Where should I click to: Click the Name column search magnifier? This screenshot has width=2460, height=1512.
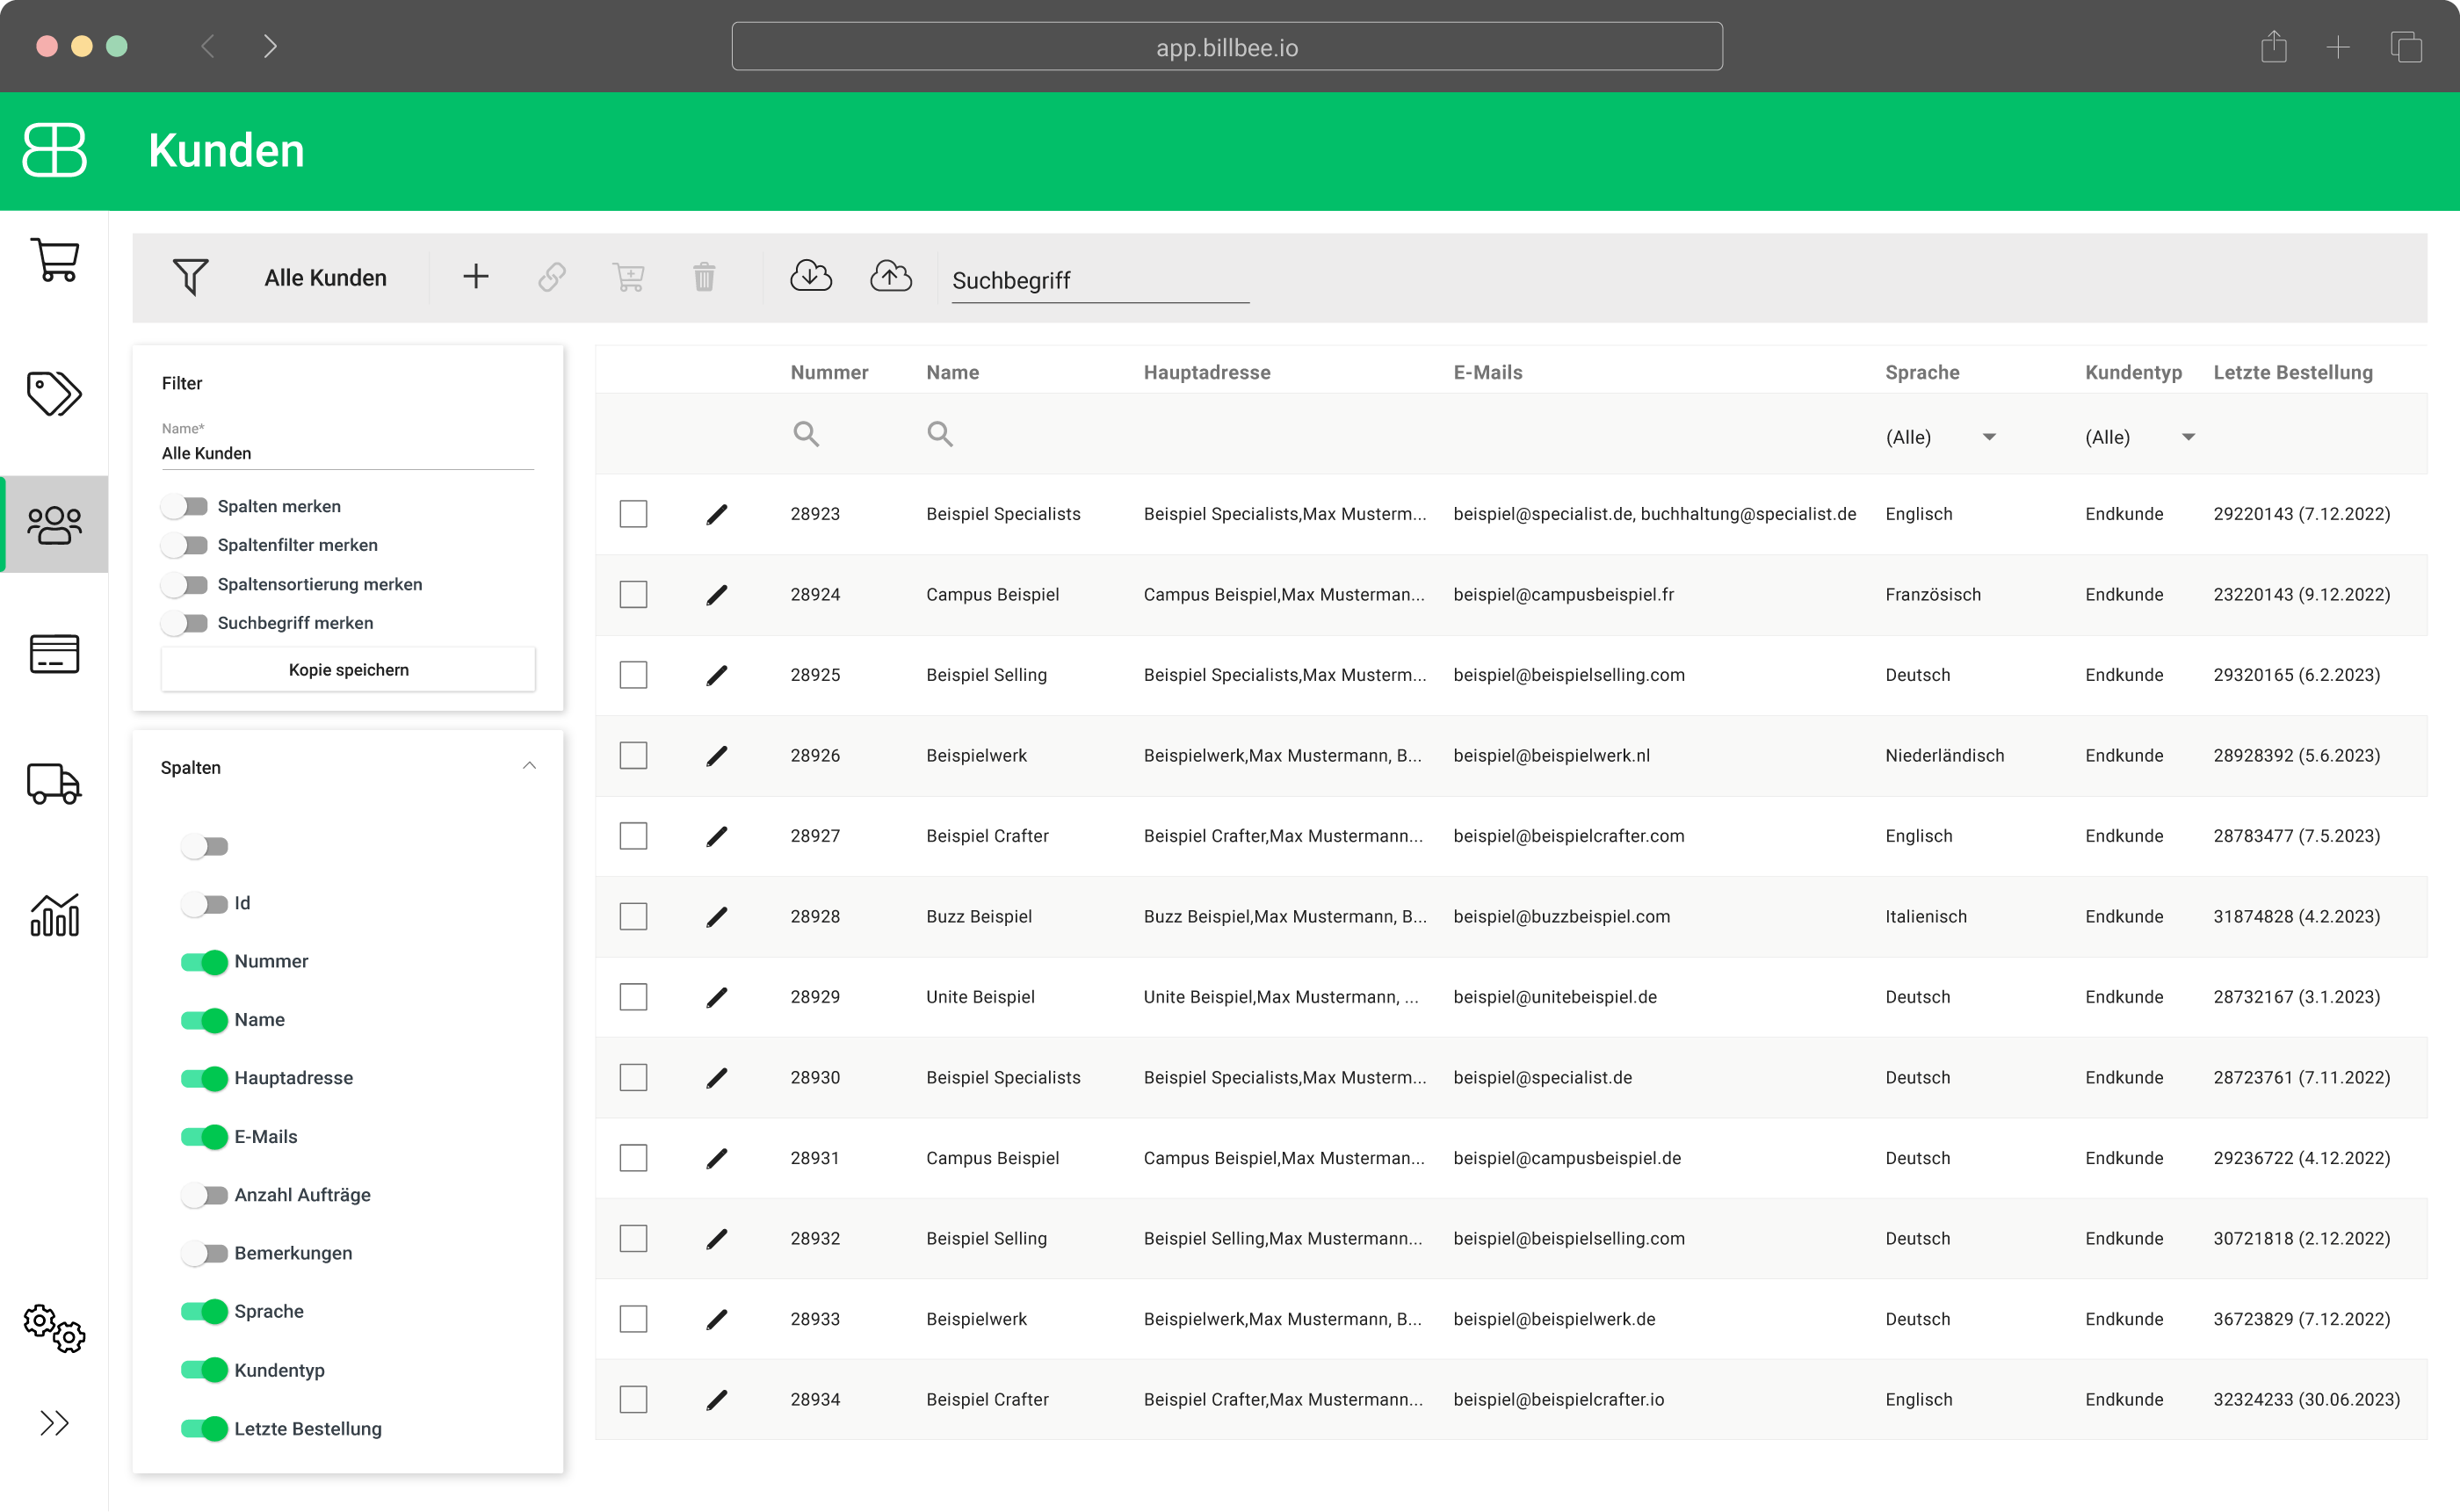tap(939, 434)
